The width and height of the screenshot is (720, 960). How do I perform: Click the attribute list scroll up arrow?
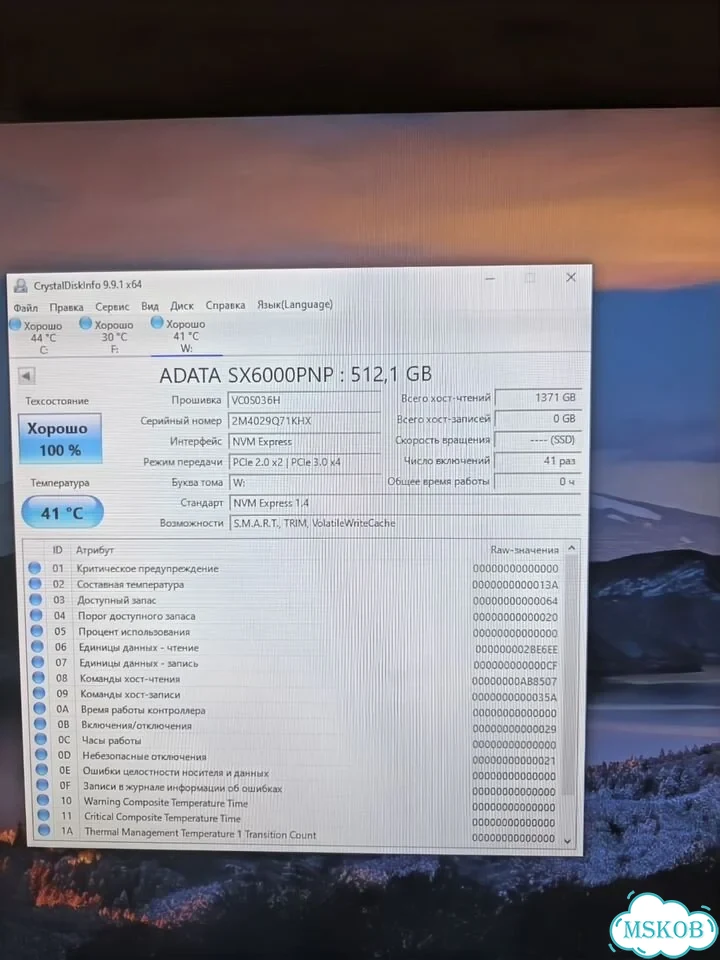tap(571, 548)
